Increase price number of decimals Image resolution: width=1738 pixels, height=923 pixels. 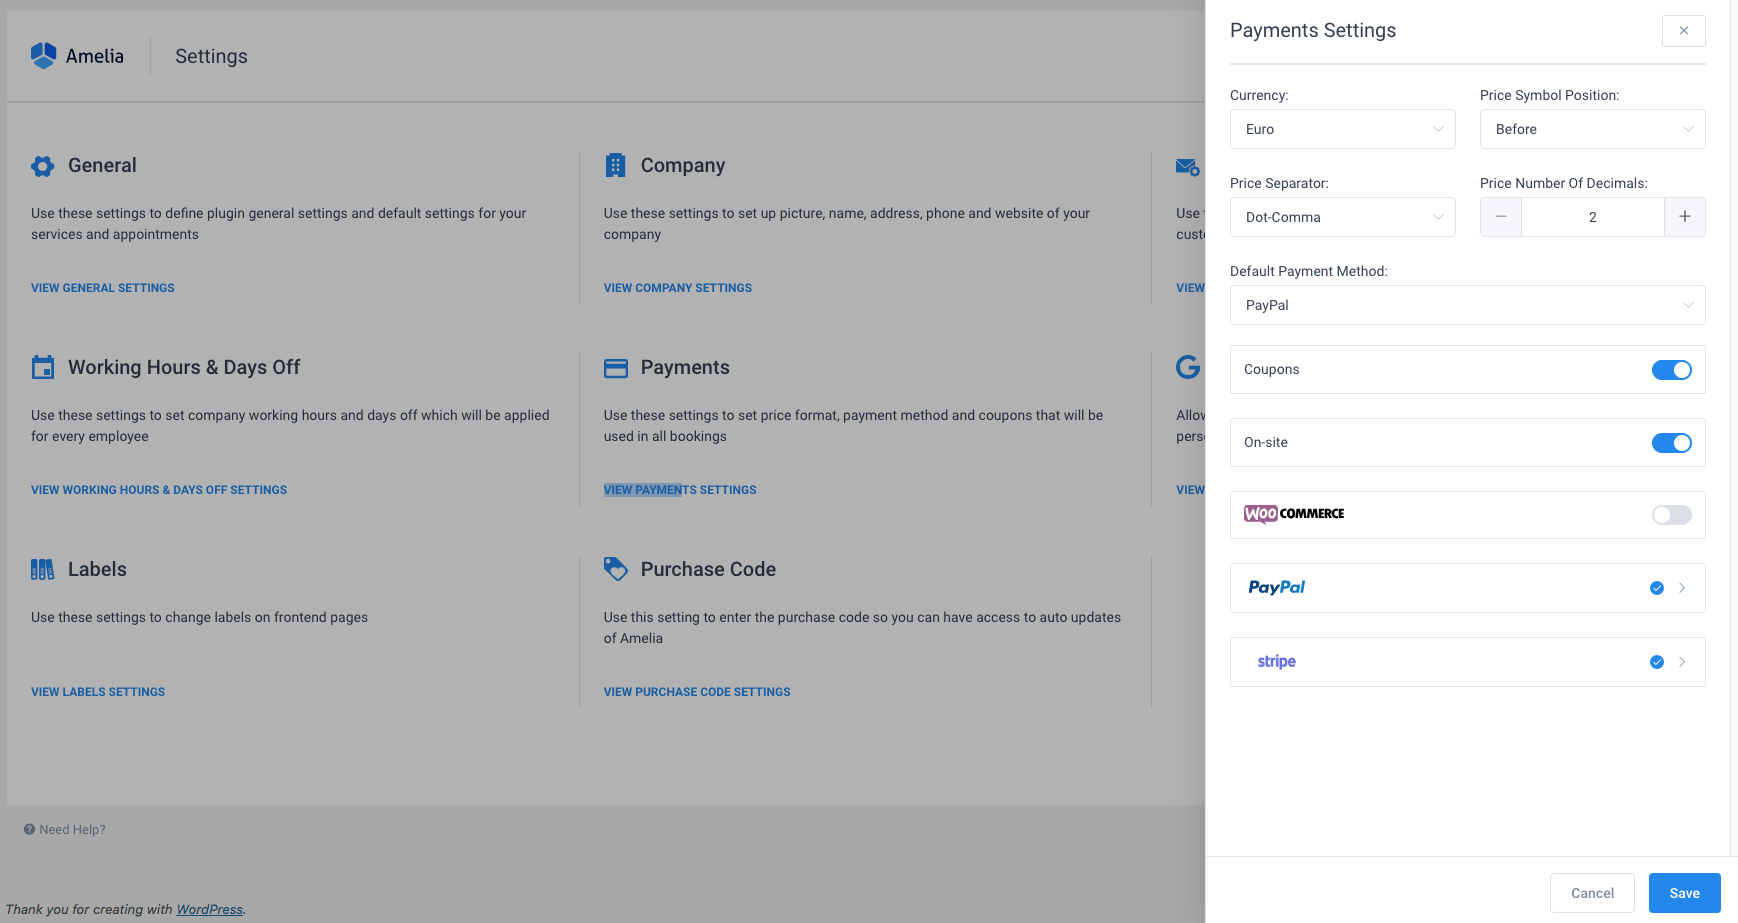(x=1685, y=217)
